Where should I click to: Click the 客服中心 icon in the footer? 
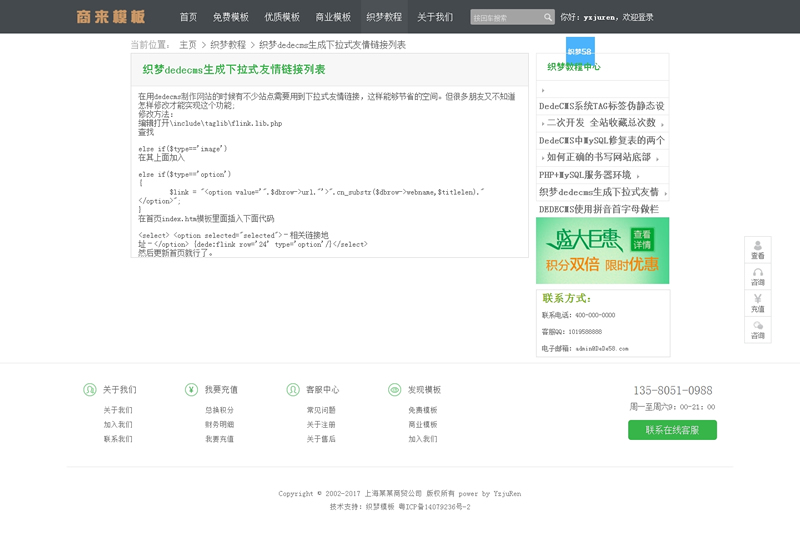pyautogui.click(x=293, y=389)
